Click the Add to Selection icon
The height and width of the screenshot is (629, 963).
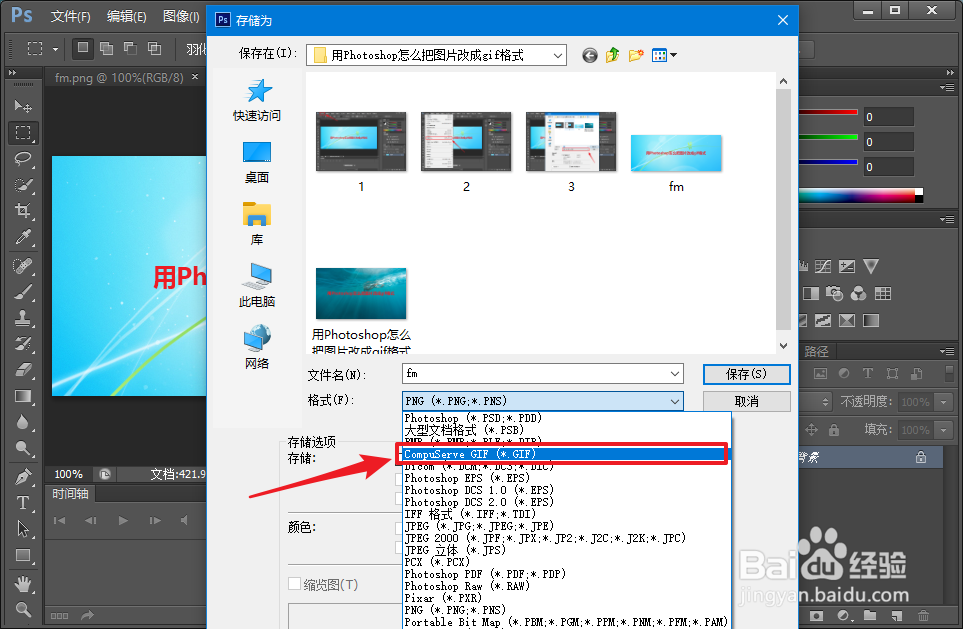click(x=106, y=48)
